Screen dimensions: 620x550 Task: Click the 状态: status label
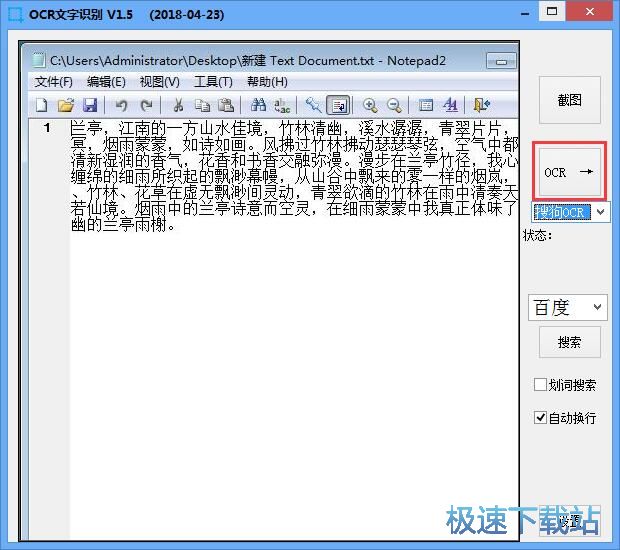tap(538, 235)
